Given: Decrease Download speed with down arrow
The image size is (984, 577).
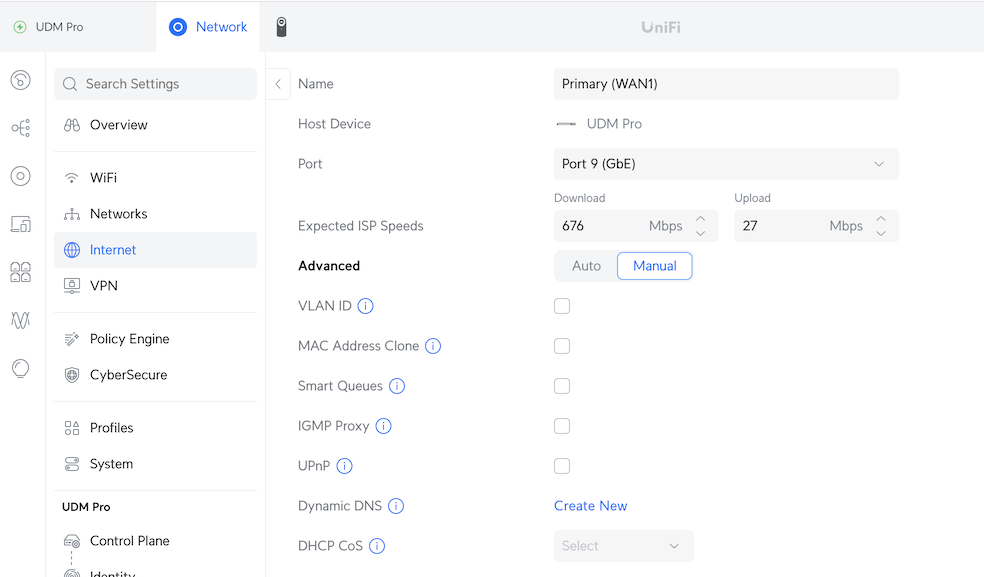Looking at the screenshot, I should click(700, 234).
